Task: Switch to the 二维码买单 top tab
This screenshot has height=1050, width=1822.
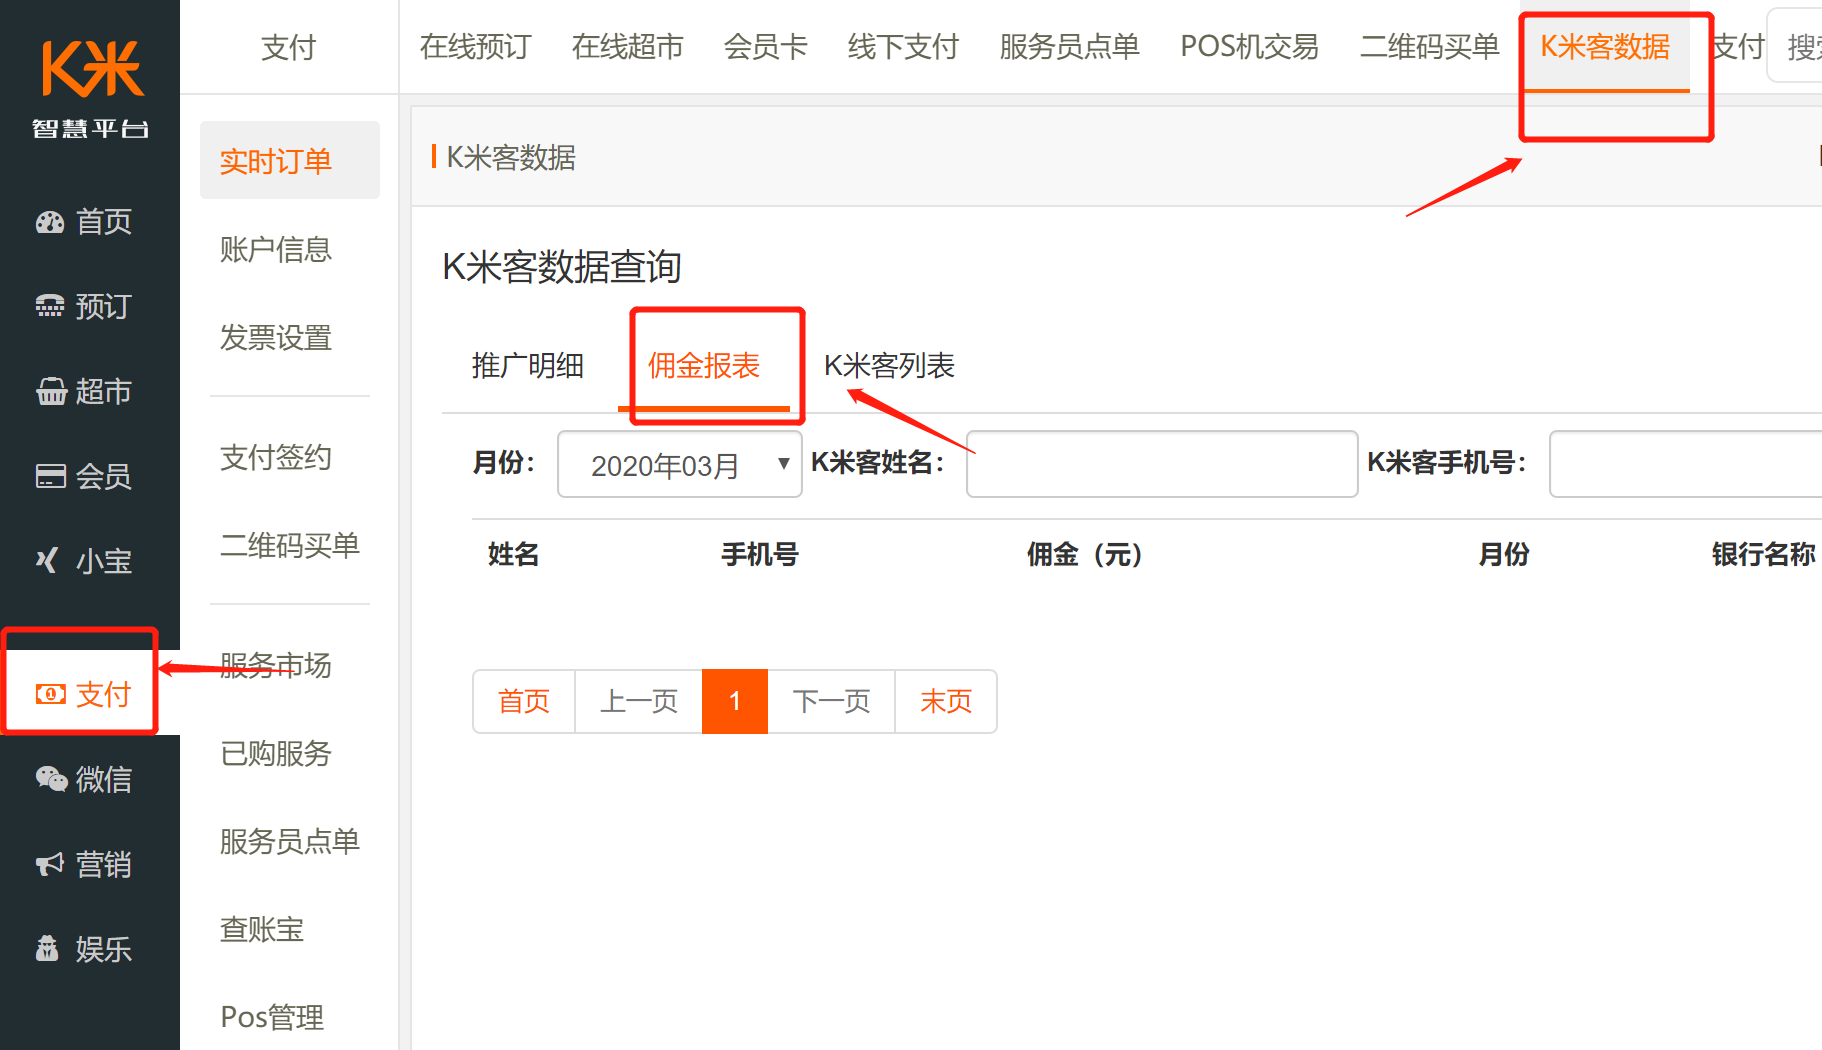Action: [x=1429, y=47]
